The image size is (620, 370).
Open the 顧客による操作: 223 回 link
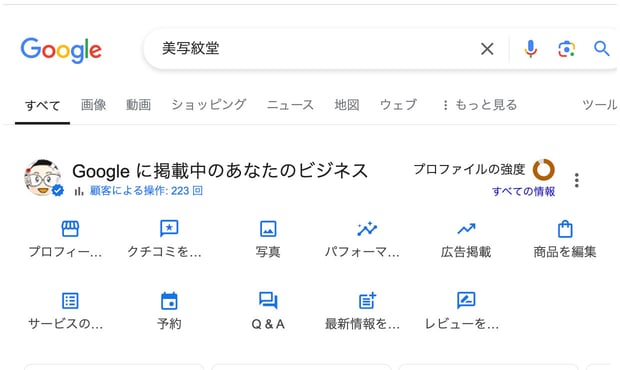[x=146, y=191]
